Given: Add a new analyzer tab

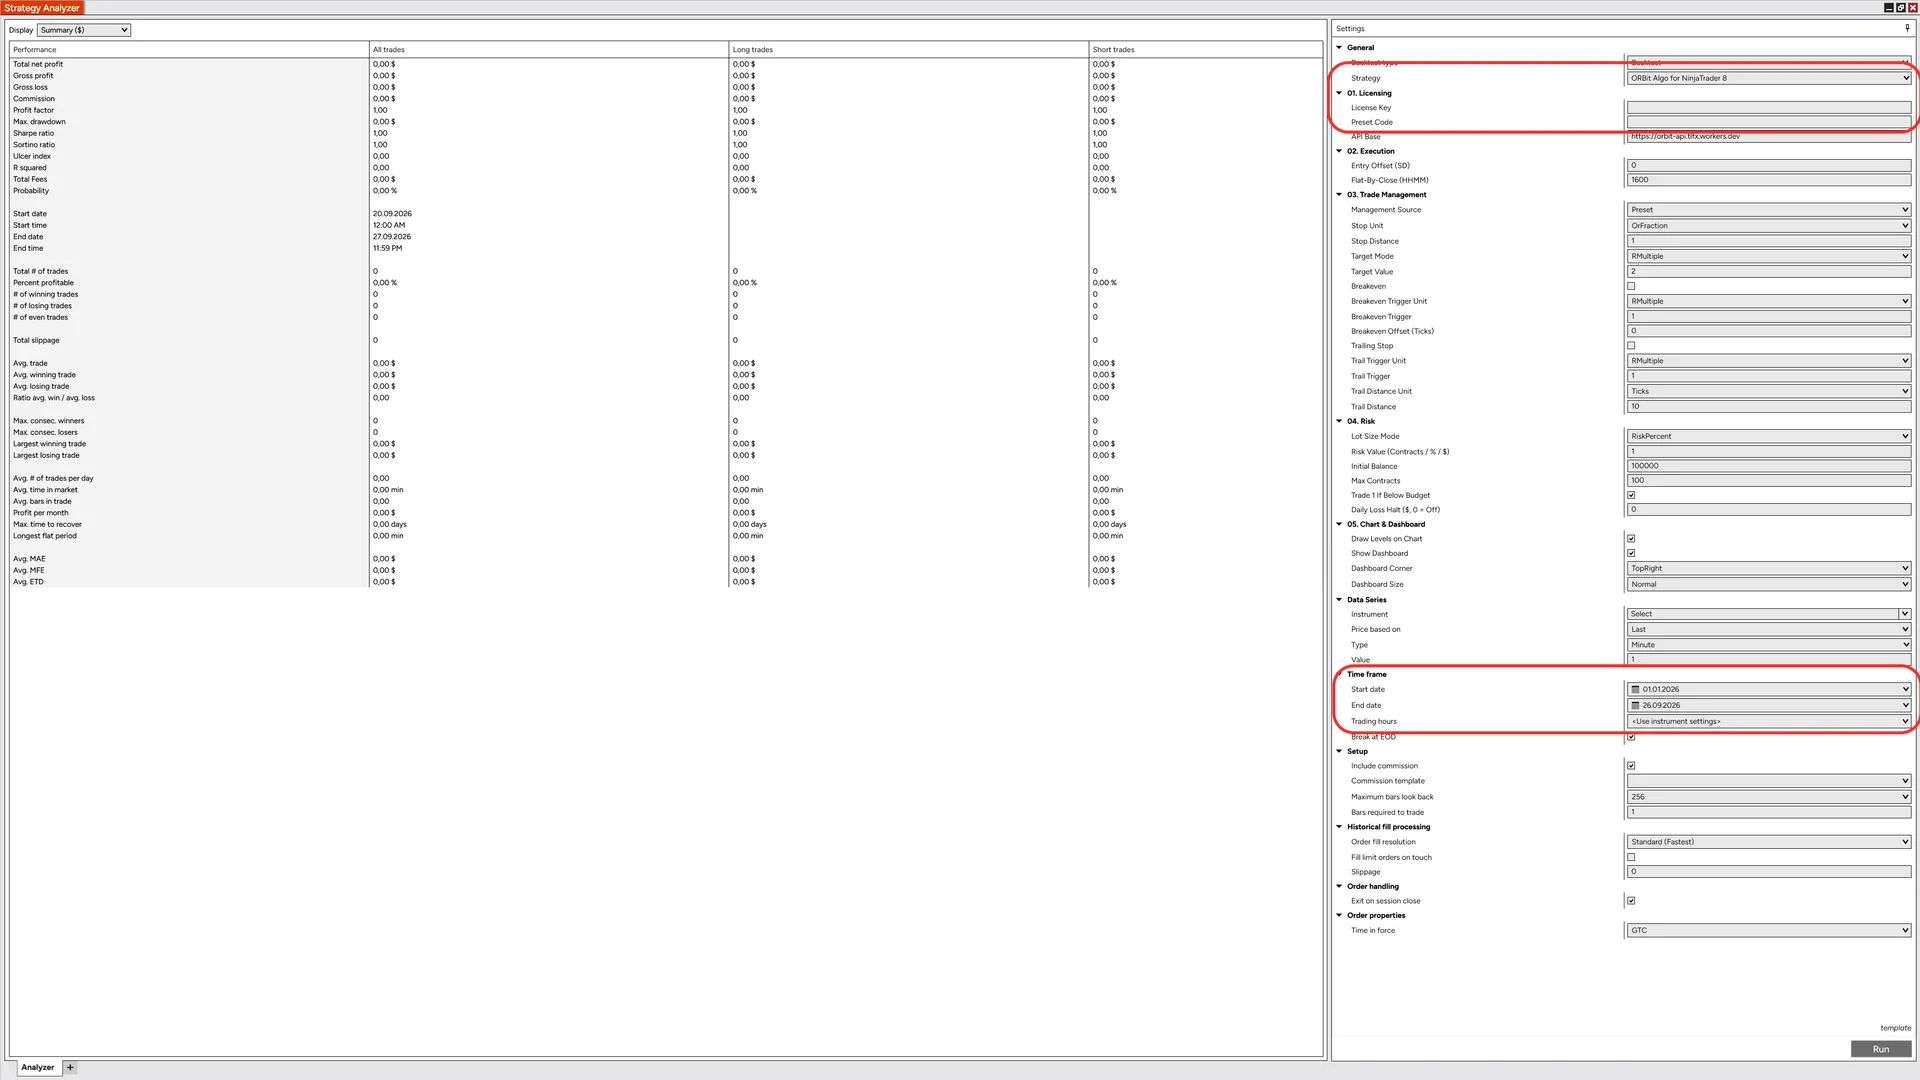Looking at the screenshot, I should [70, 1067].
